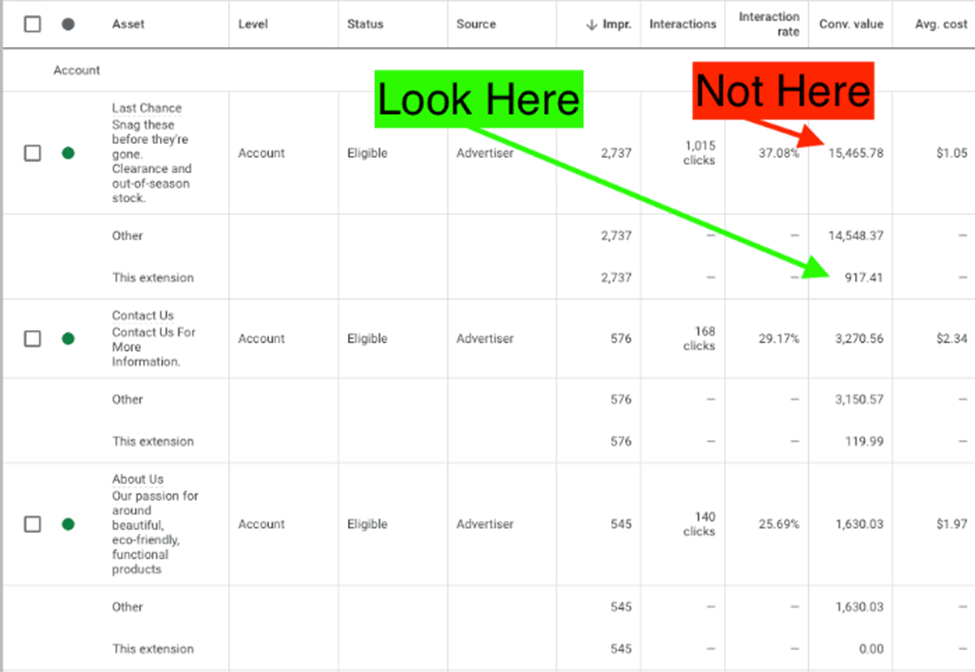The width and height of the screenshot is (975, 672).
Task: Sort table by Interactions column
Action: click(x=683, y=24)
